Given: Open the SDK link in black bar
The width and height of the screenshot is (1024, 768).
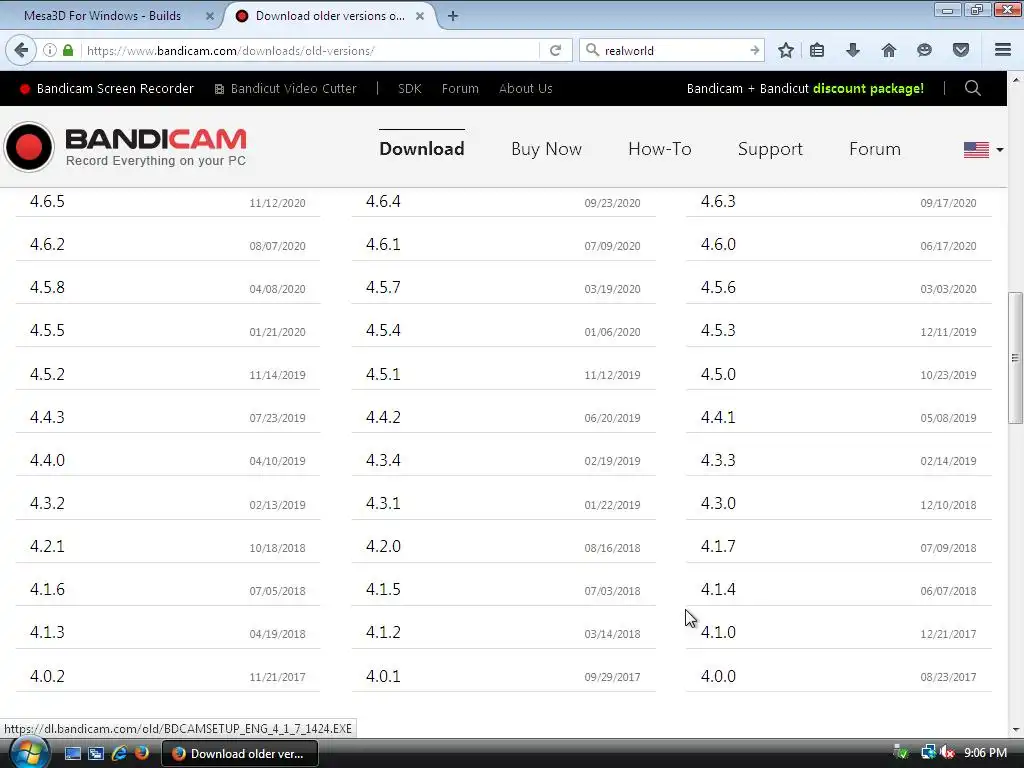Looking at the screenshot, I should tap(409, 88).
